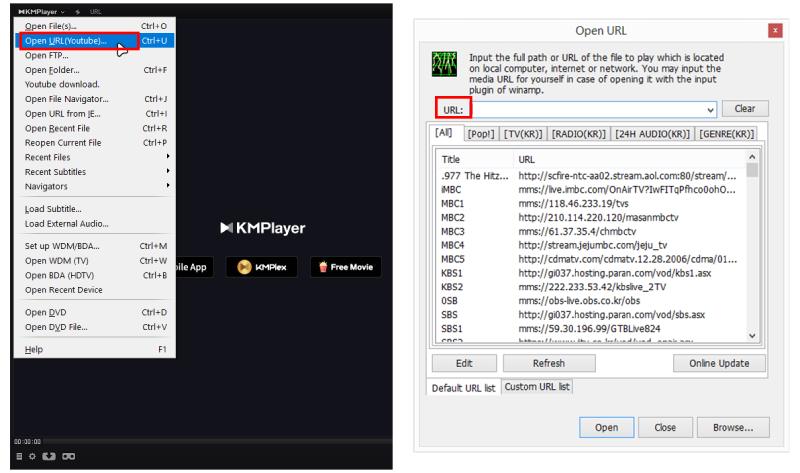
Task: Open Help from the menu
Action: (95, 350)
